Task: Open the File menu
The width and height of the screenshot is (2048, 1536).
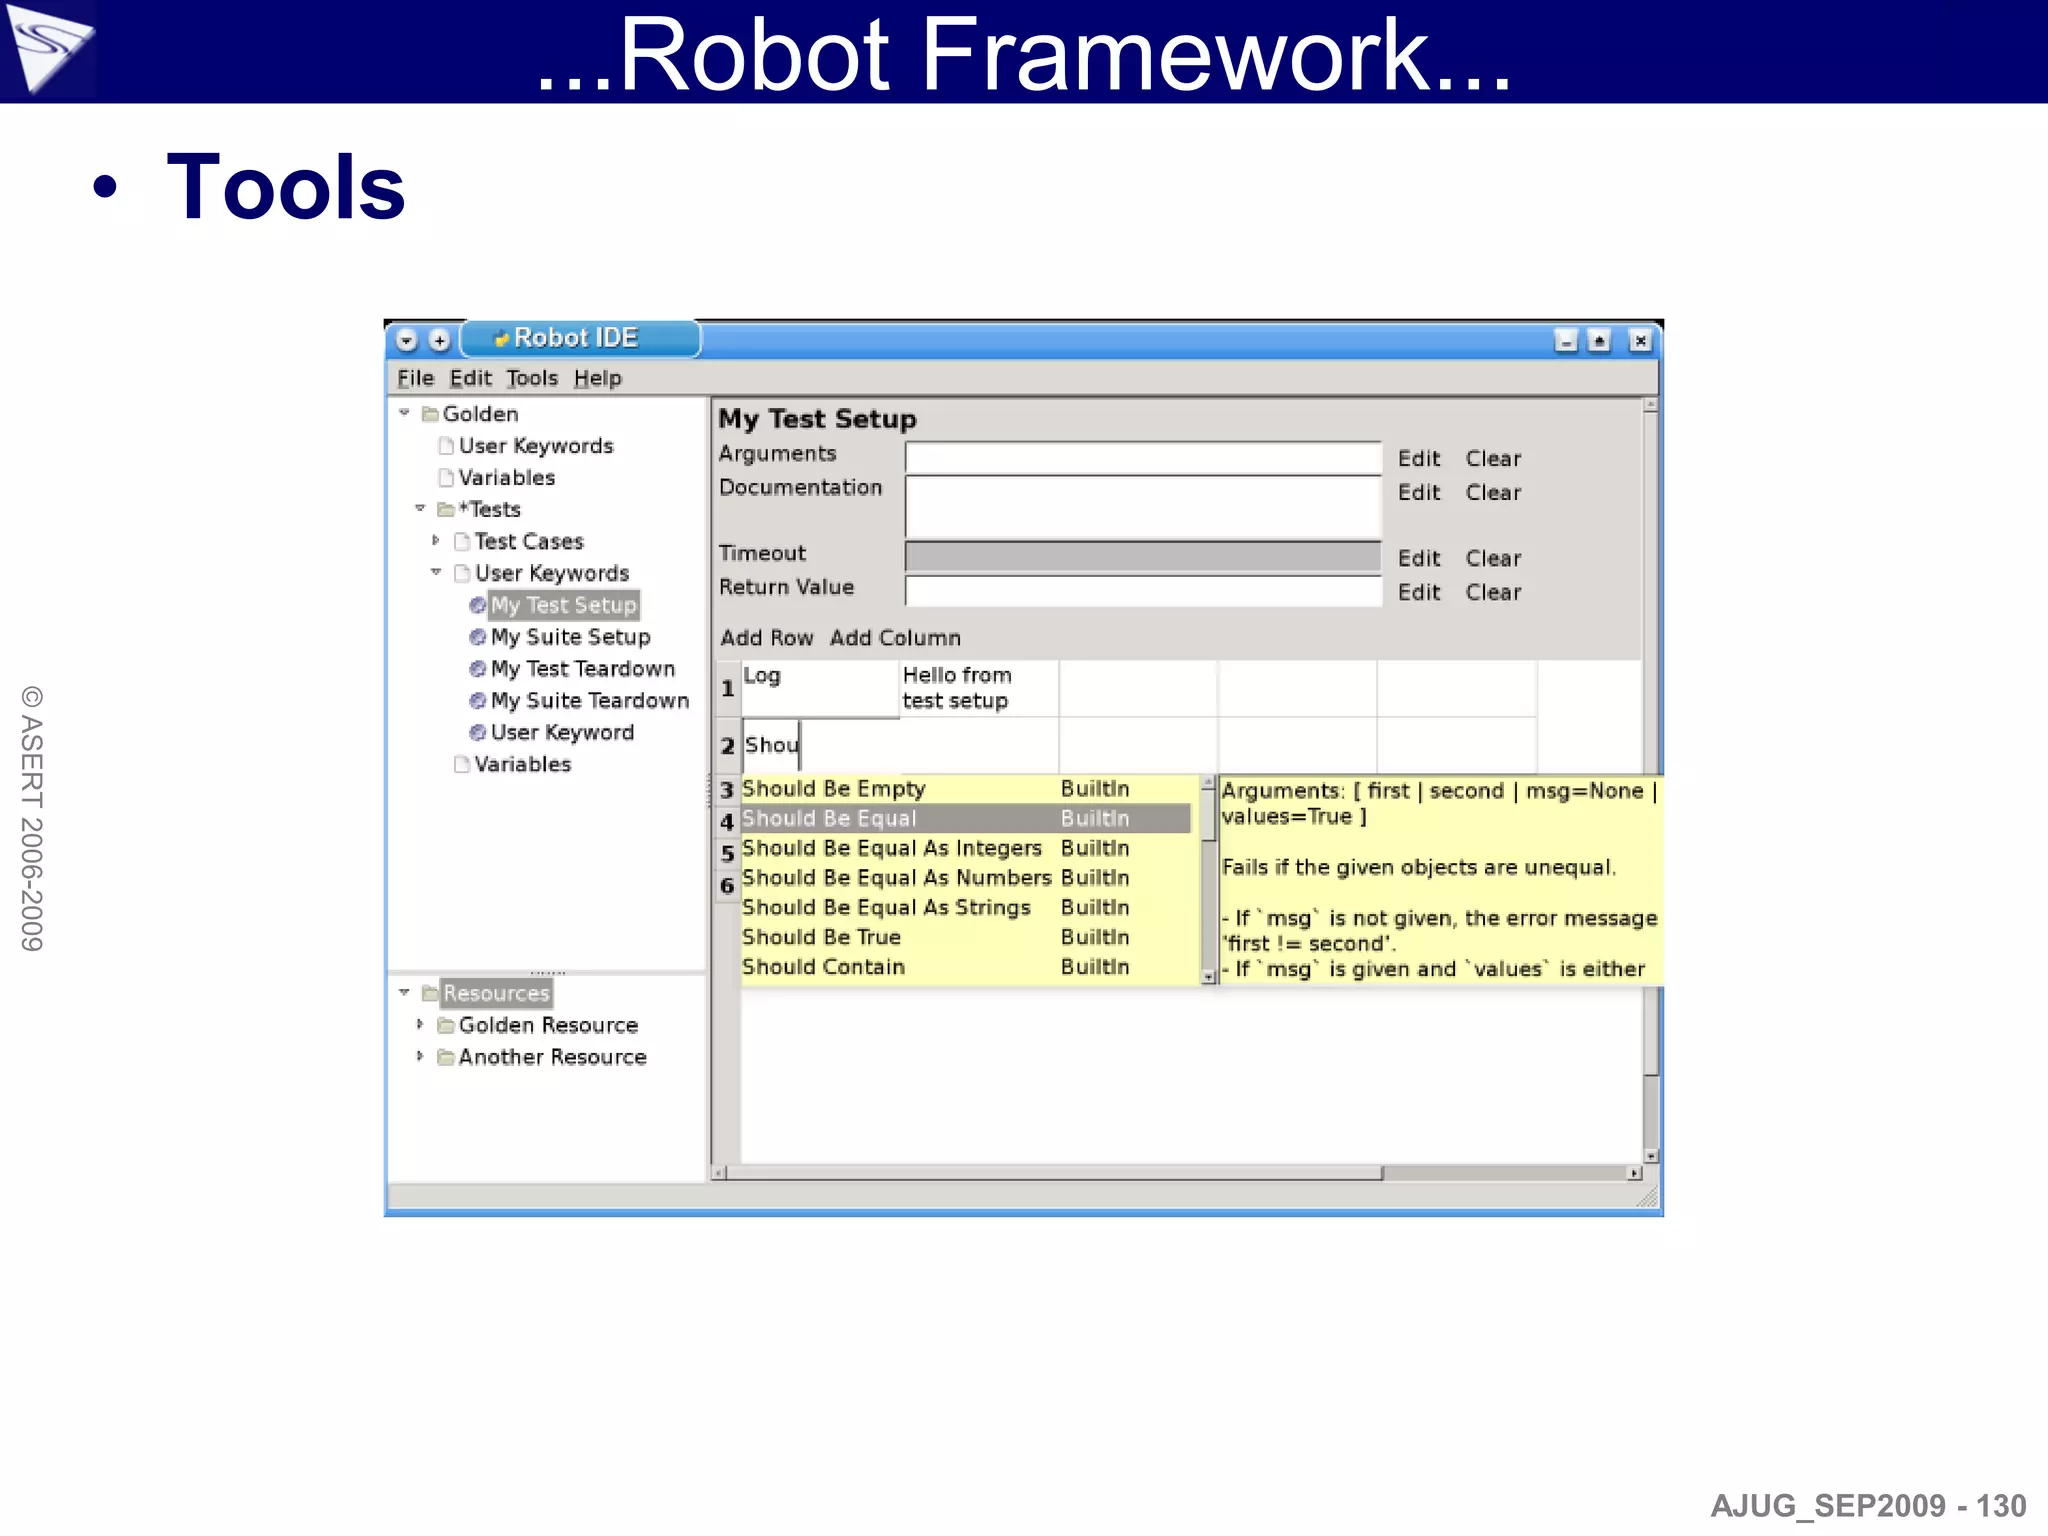Action: pyautogui.click(x=415, y=378)
